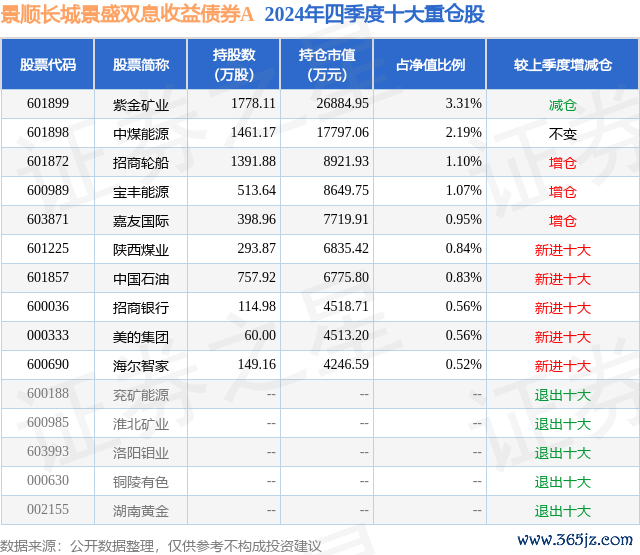Select stock code 000333
This screenshot has width=640, height=555.
tap(48, 335)
